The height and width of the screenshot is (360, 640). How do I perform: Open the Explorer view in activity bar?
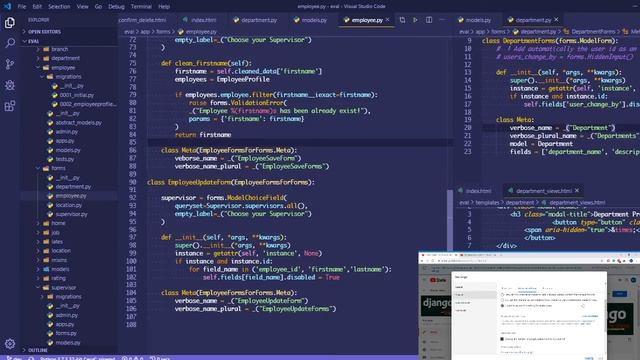pos(10,22)
